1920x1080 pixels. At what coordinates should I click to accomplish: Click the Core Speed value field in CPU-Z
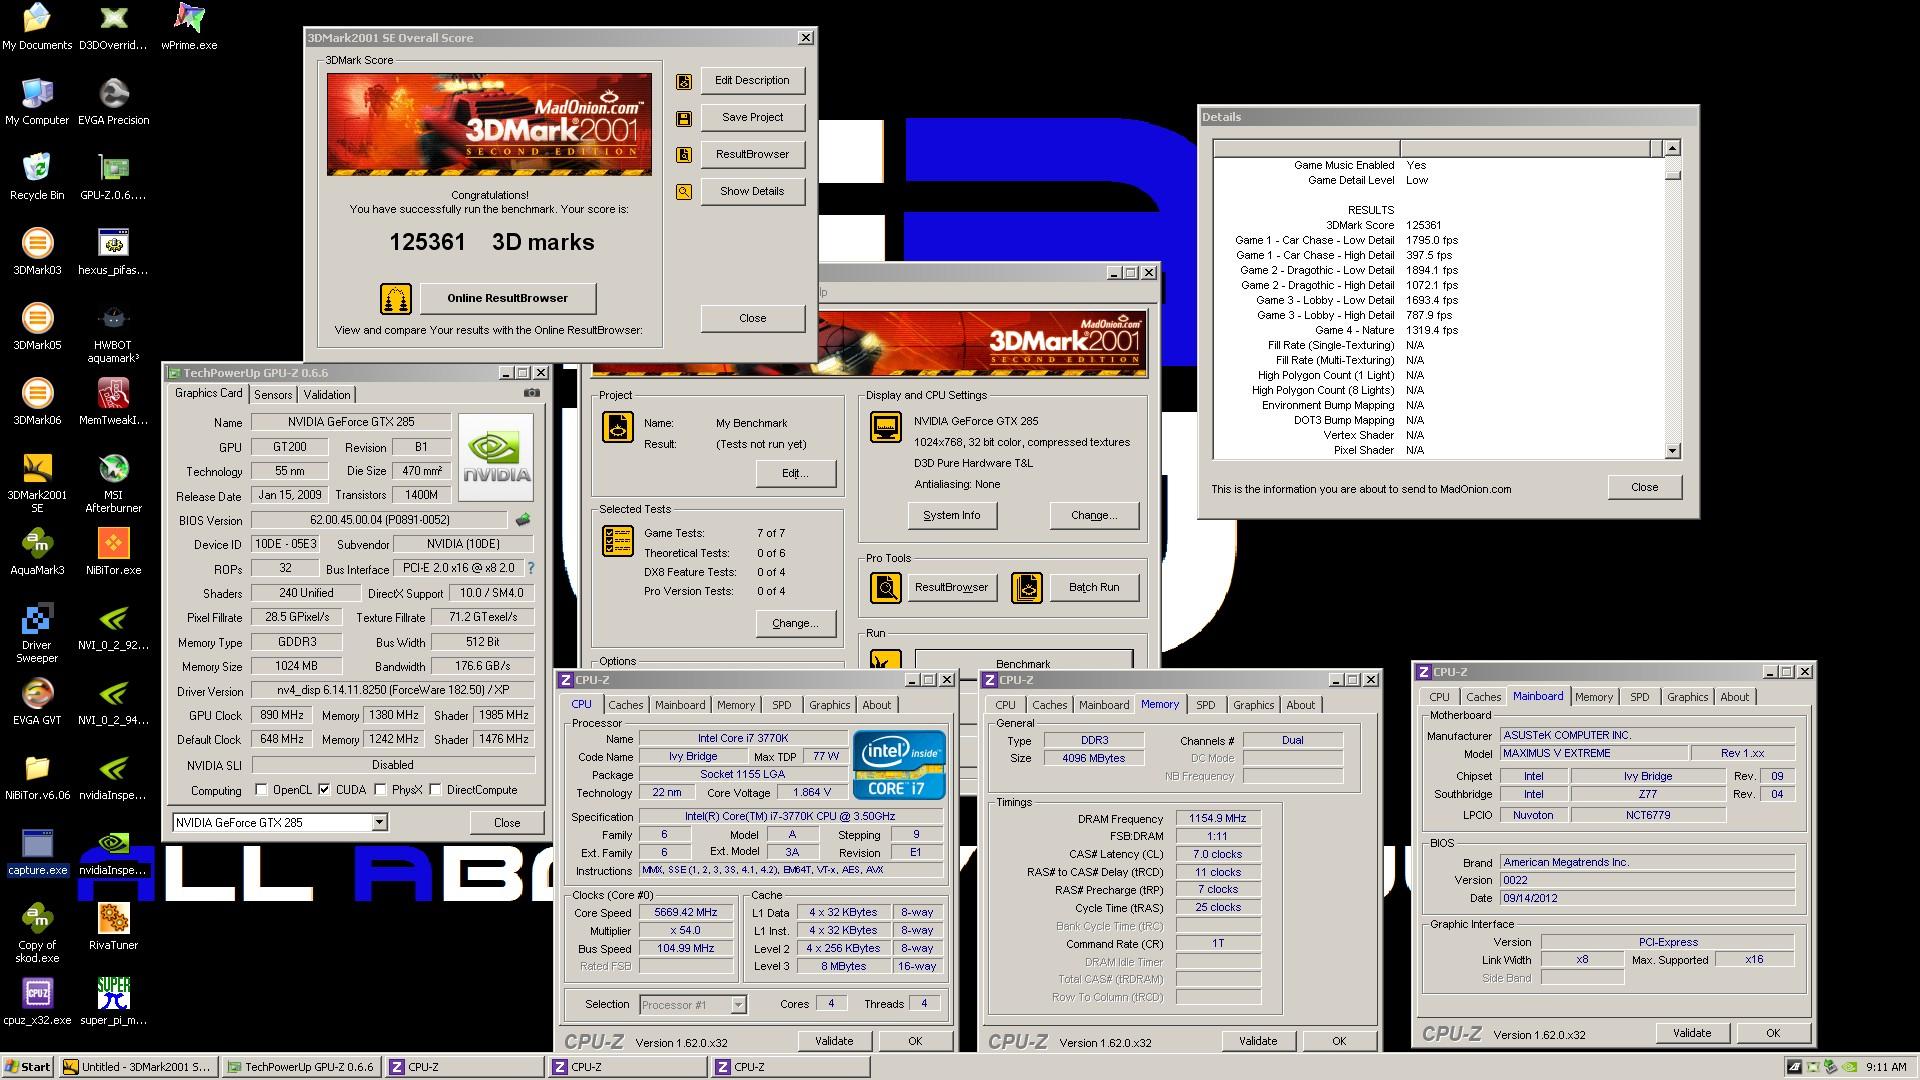click(x=686, y=912)
